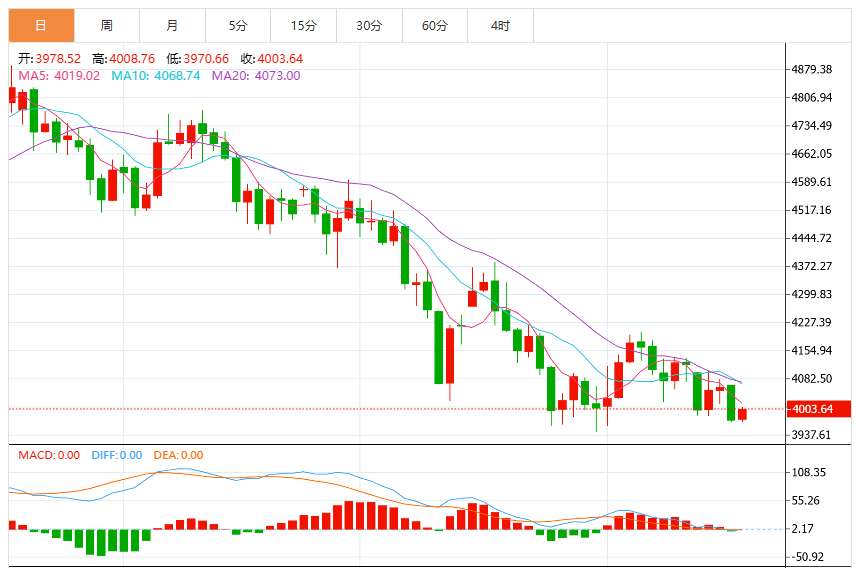Image resolution: width=856 pixels, height=568 pixels.
Task: Click the 收 4003.64 closing price readout
Action: (x=272, y=59)
